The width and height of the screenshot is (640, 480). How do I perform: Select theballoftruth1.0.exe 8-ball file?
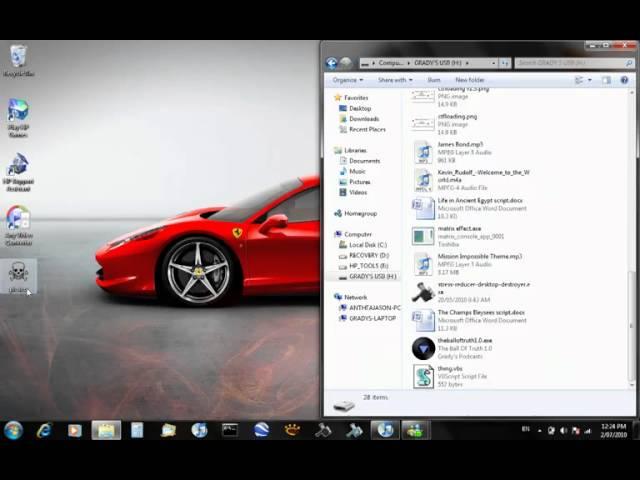pos(423,348)
